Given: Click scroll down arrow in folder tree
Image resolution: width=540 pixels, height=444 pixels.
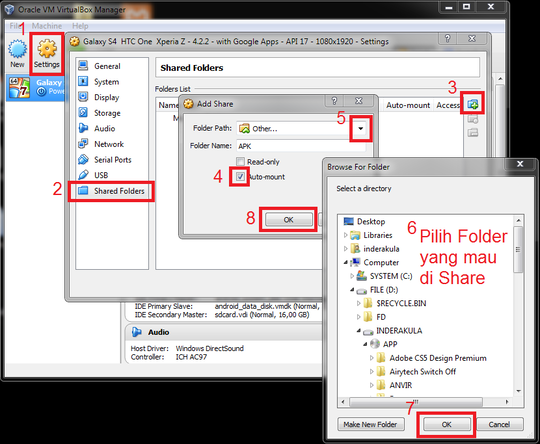Looking at the screenshot, I should [518, 391].
